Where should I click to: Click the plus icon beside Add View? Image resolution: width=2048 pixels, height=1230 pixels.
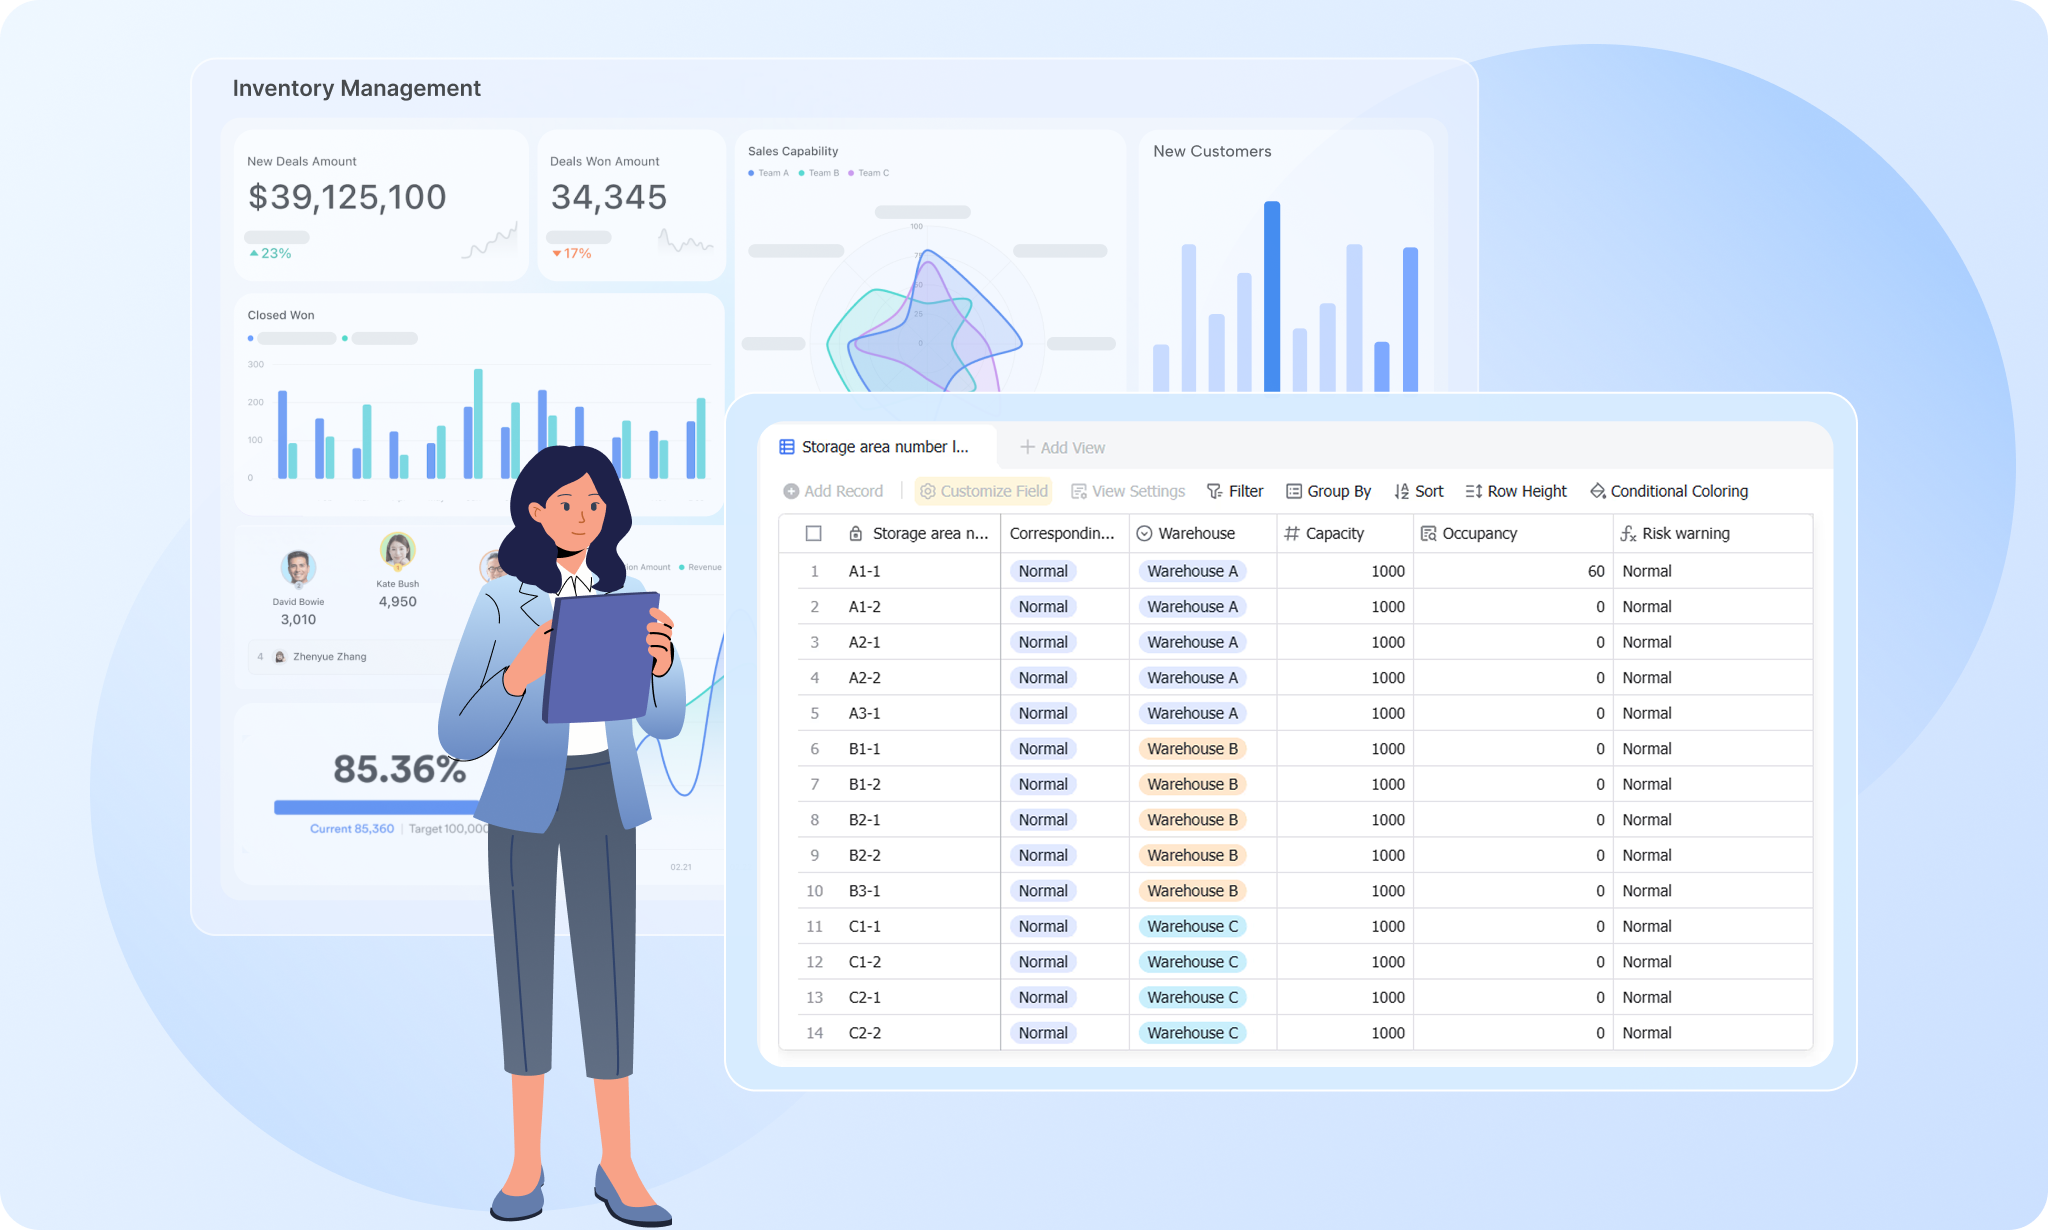(1027, 447)
